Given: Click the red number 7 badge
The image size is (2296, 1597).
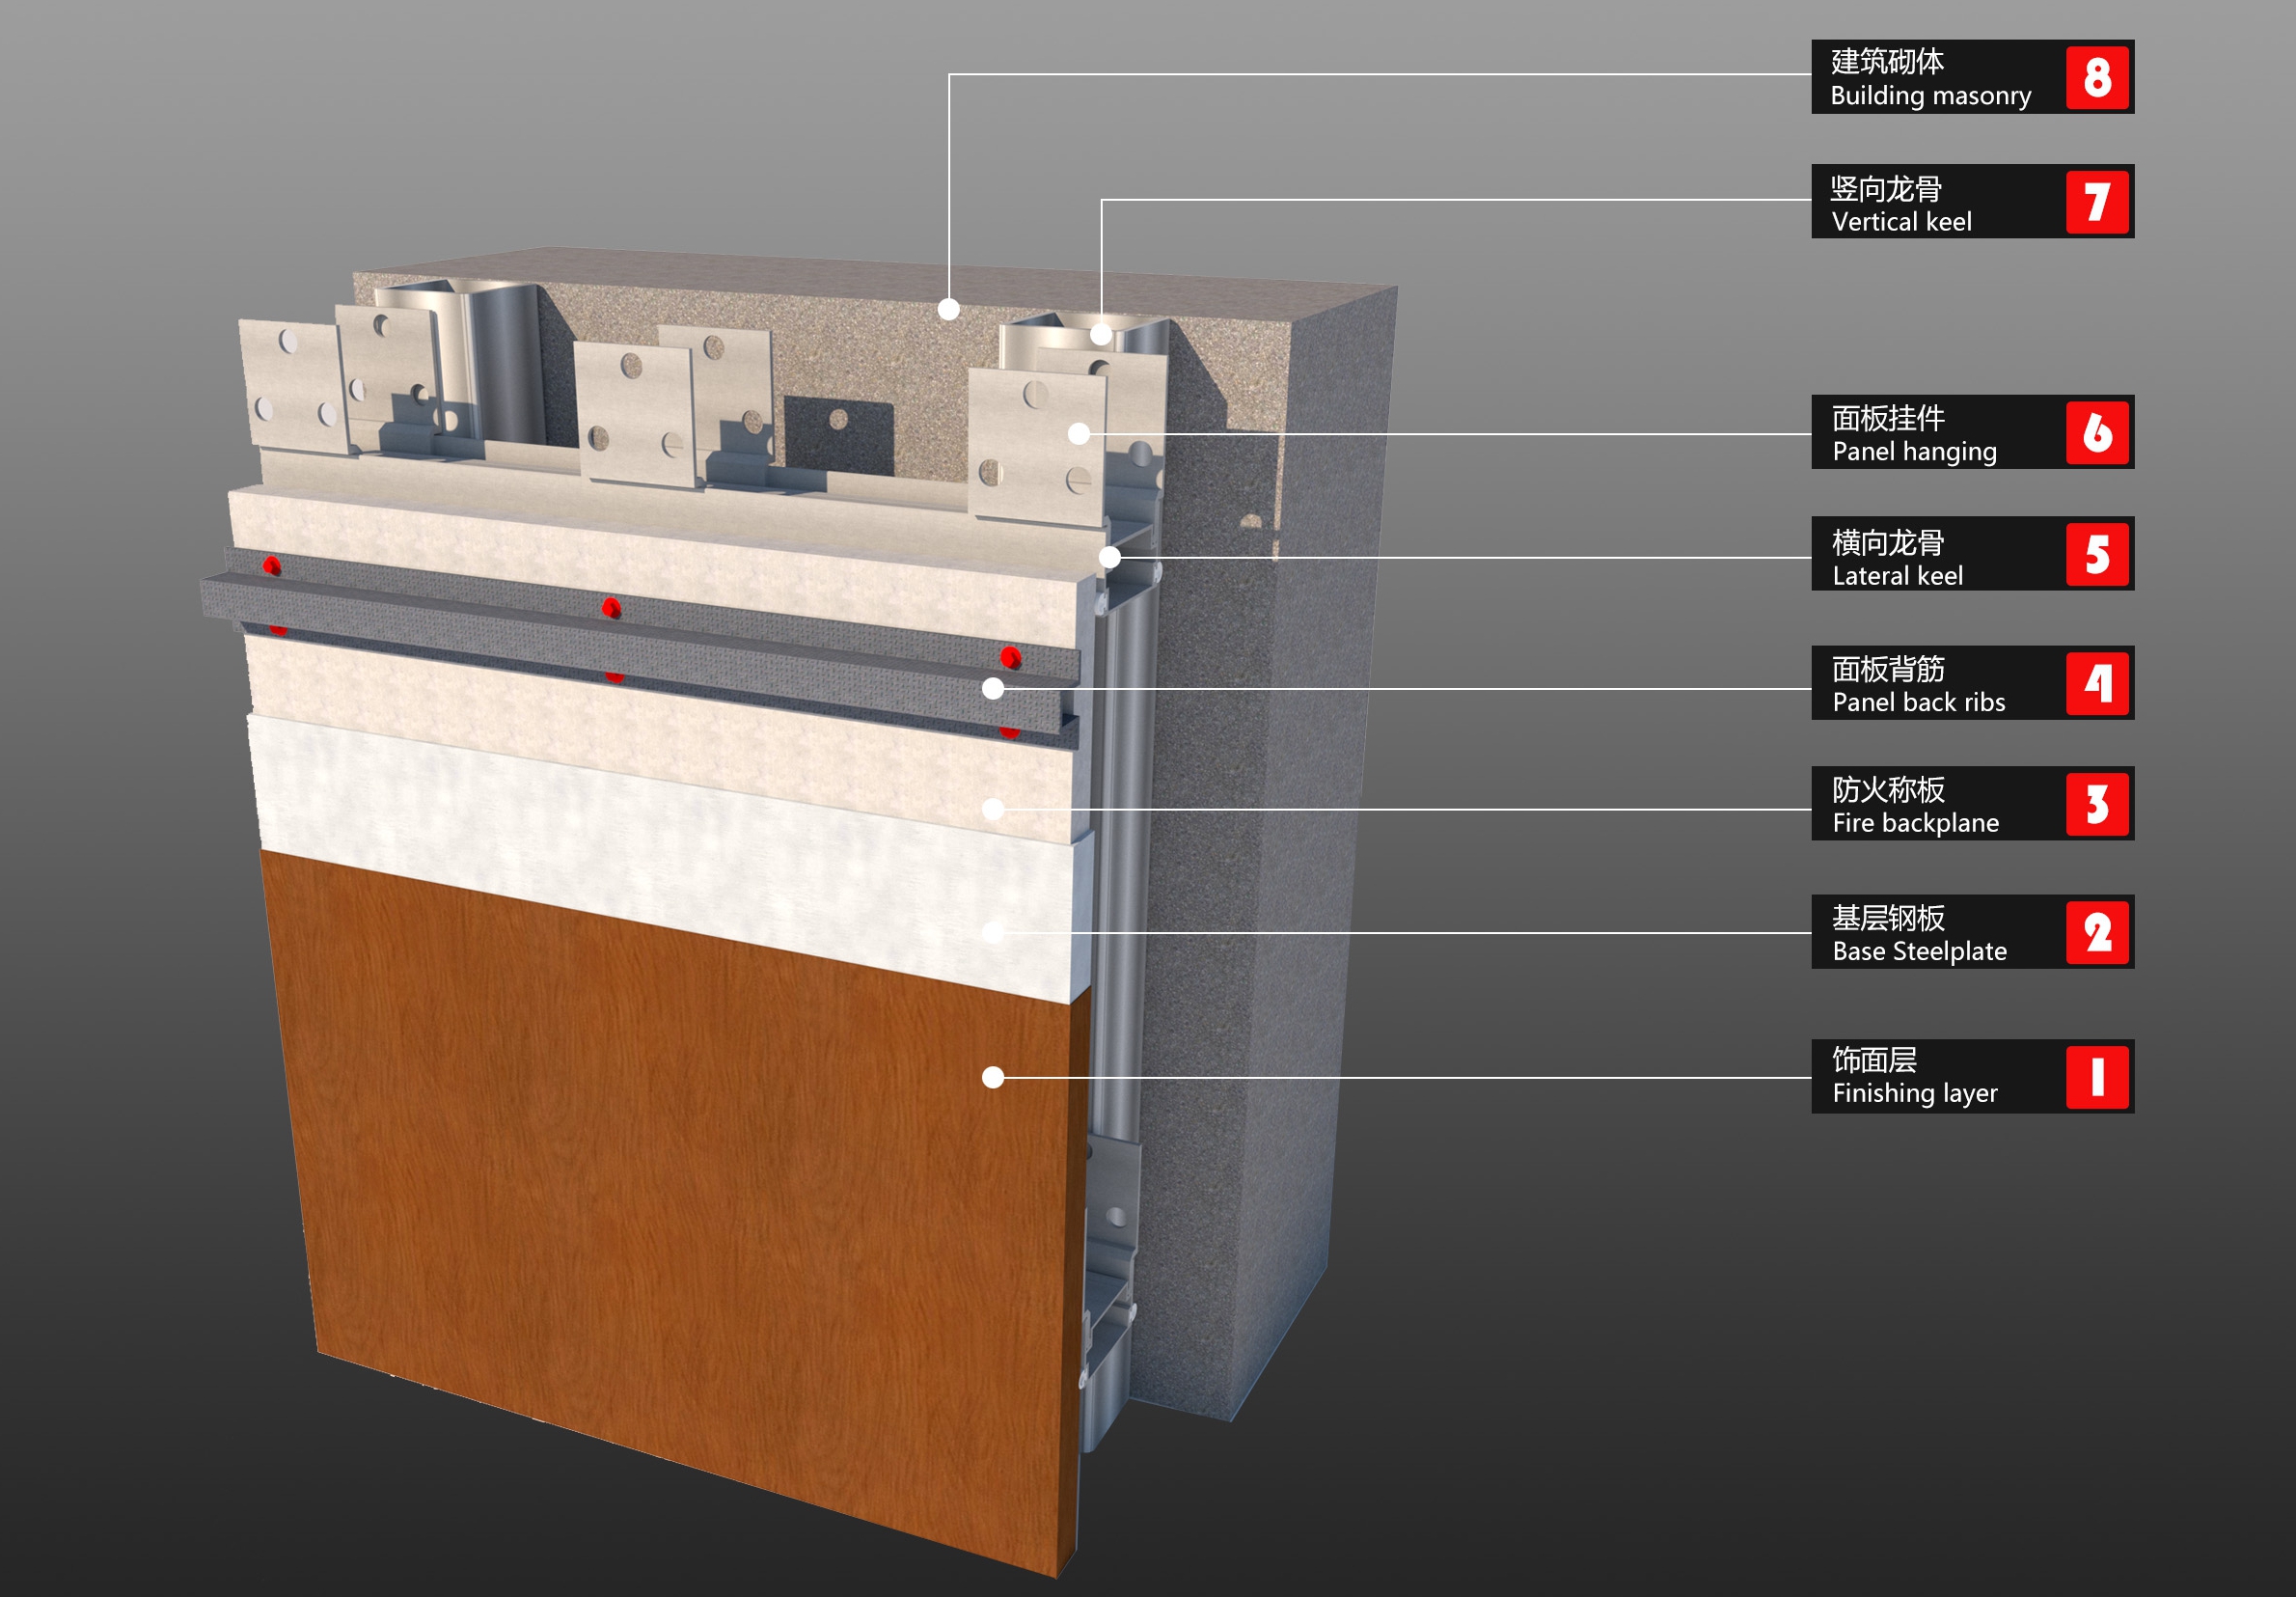Looking at the screenshot, I should point(2097,202).
